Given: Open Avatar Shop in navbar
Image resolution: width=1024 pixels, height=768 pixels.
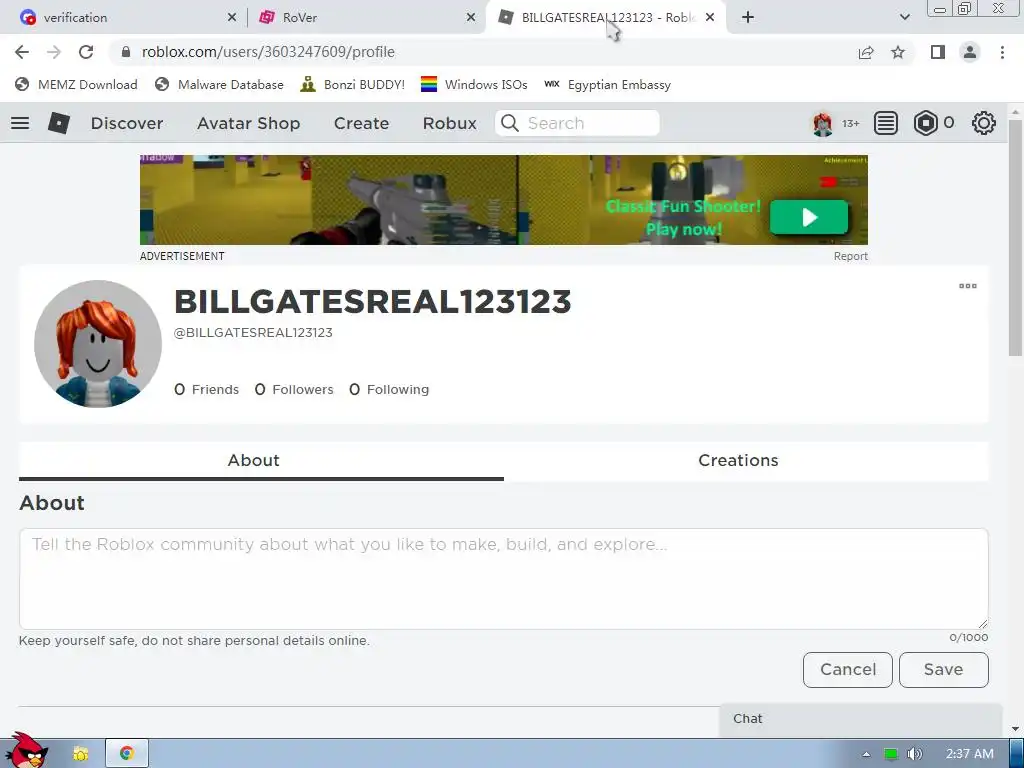Looking at the screenshot, I should pos(248,123).
